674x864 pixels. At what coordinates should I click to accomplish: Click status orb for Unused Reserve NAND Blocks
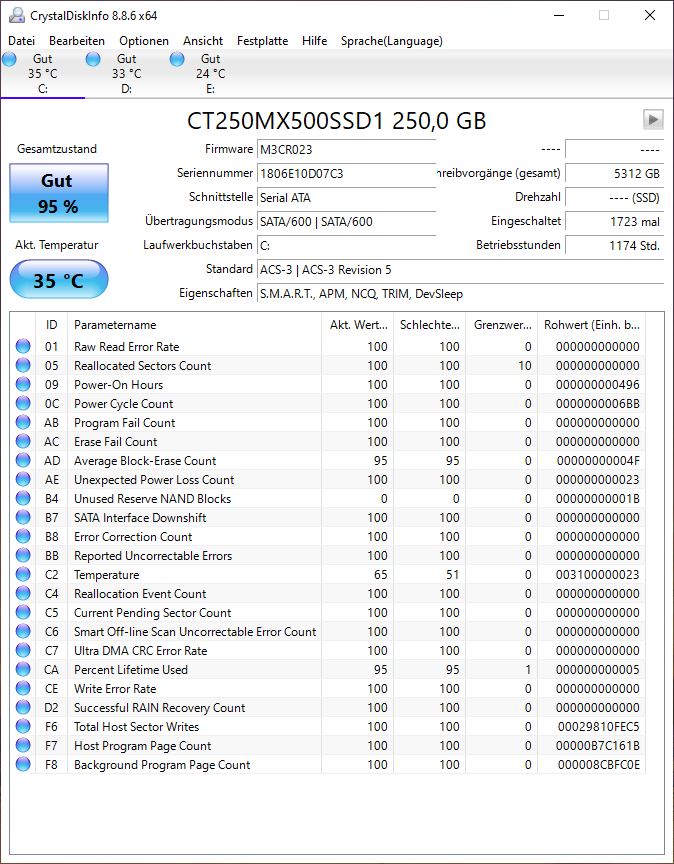pos(23,499)
